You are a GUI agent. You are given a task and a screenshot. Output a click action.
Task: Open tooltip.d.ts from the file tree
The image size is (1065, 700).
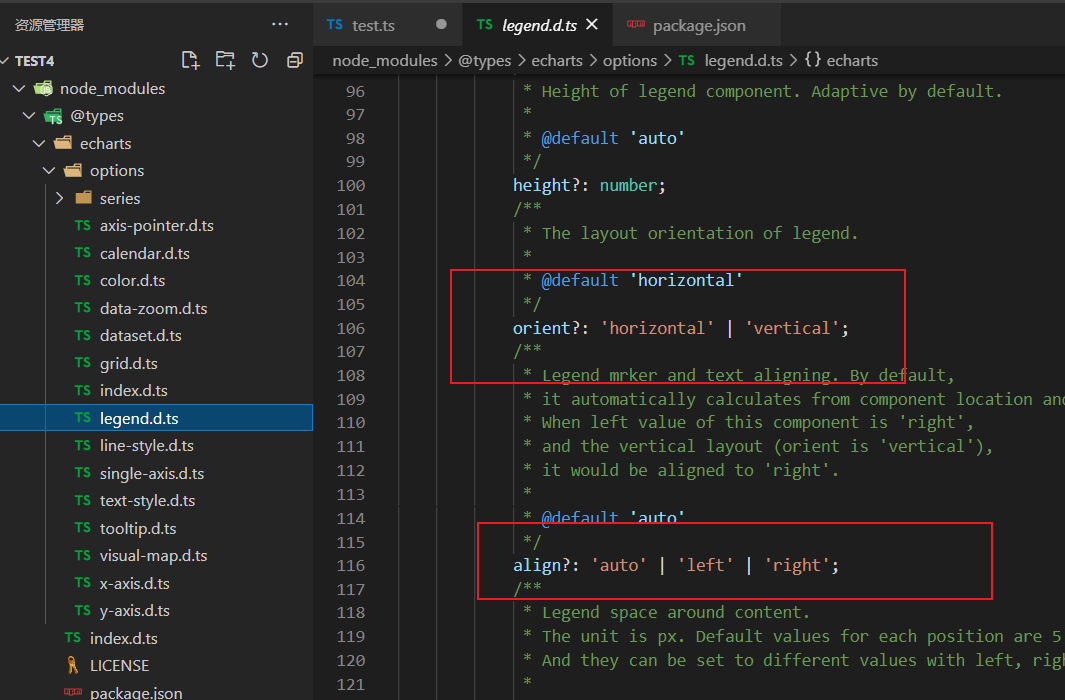(138, 528)
